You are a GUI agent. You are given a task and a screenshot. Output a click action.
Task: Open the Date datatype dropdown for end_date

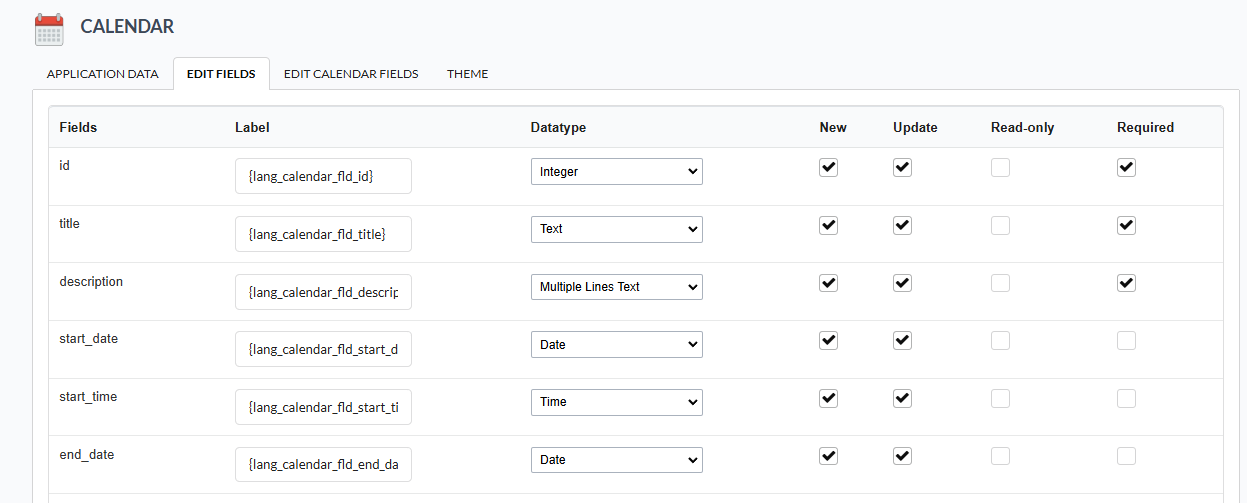616,460
